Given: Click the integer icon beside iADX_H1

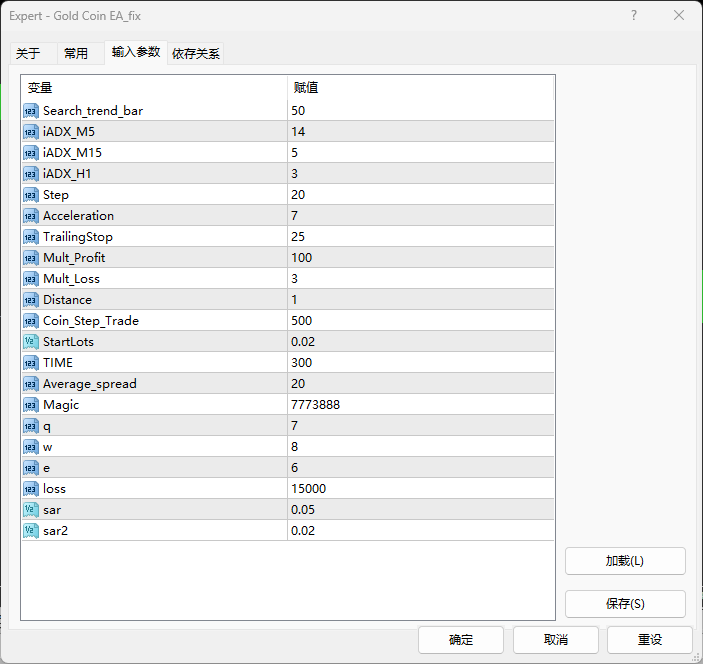Looking at the screenshot, I should (x=31, y=174).
